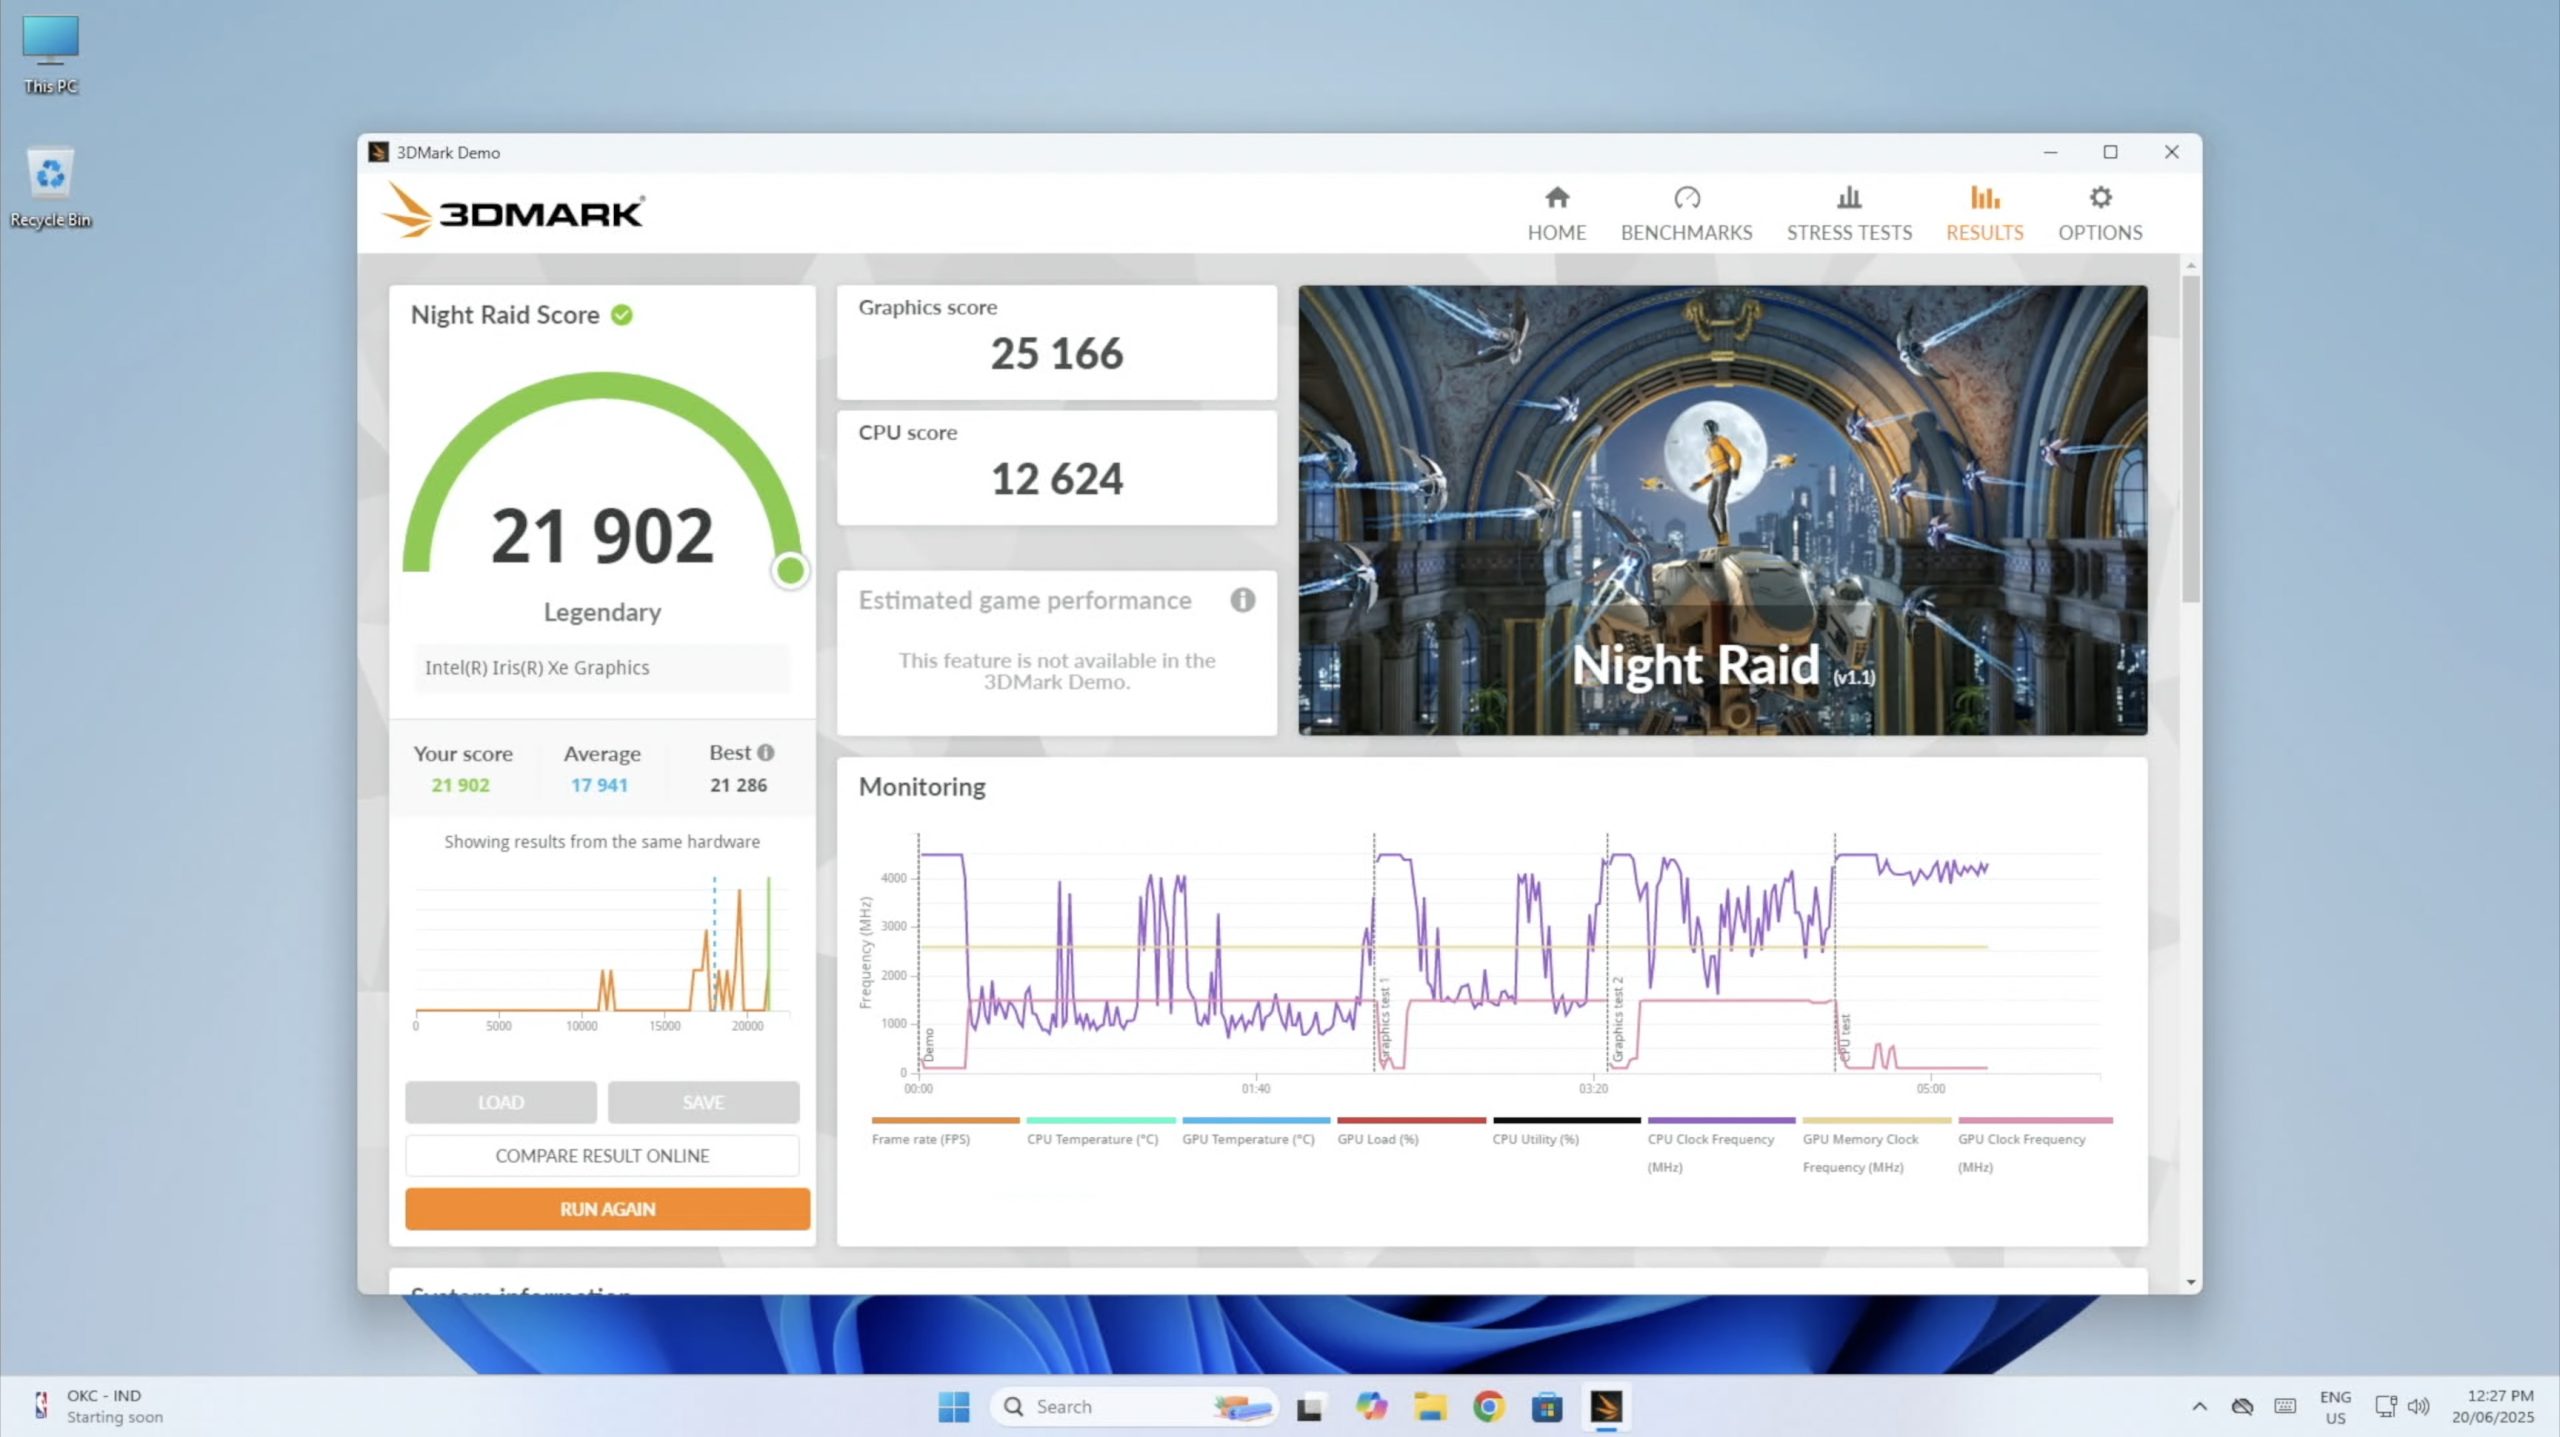Open the Home tab icon
The height and width of the screenshot is (1437, 2560).
1556,198
